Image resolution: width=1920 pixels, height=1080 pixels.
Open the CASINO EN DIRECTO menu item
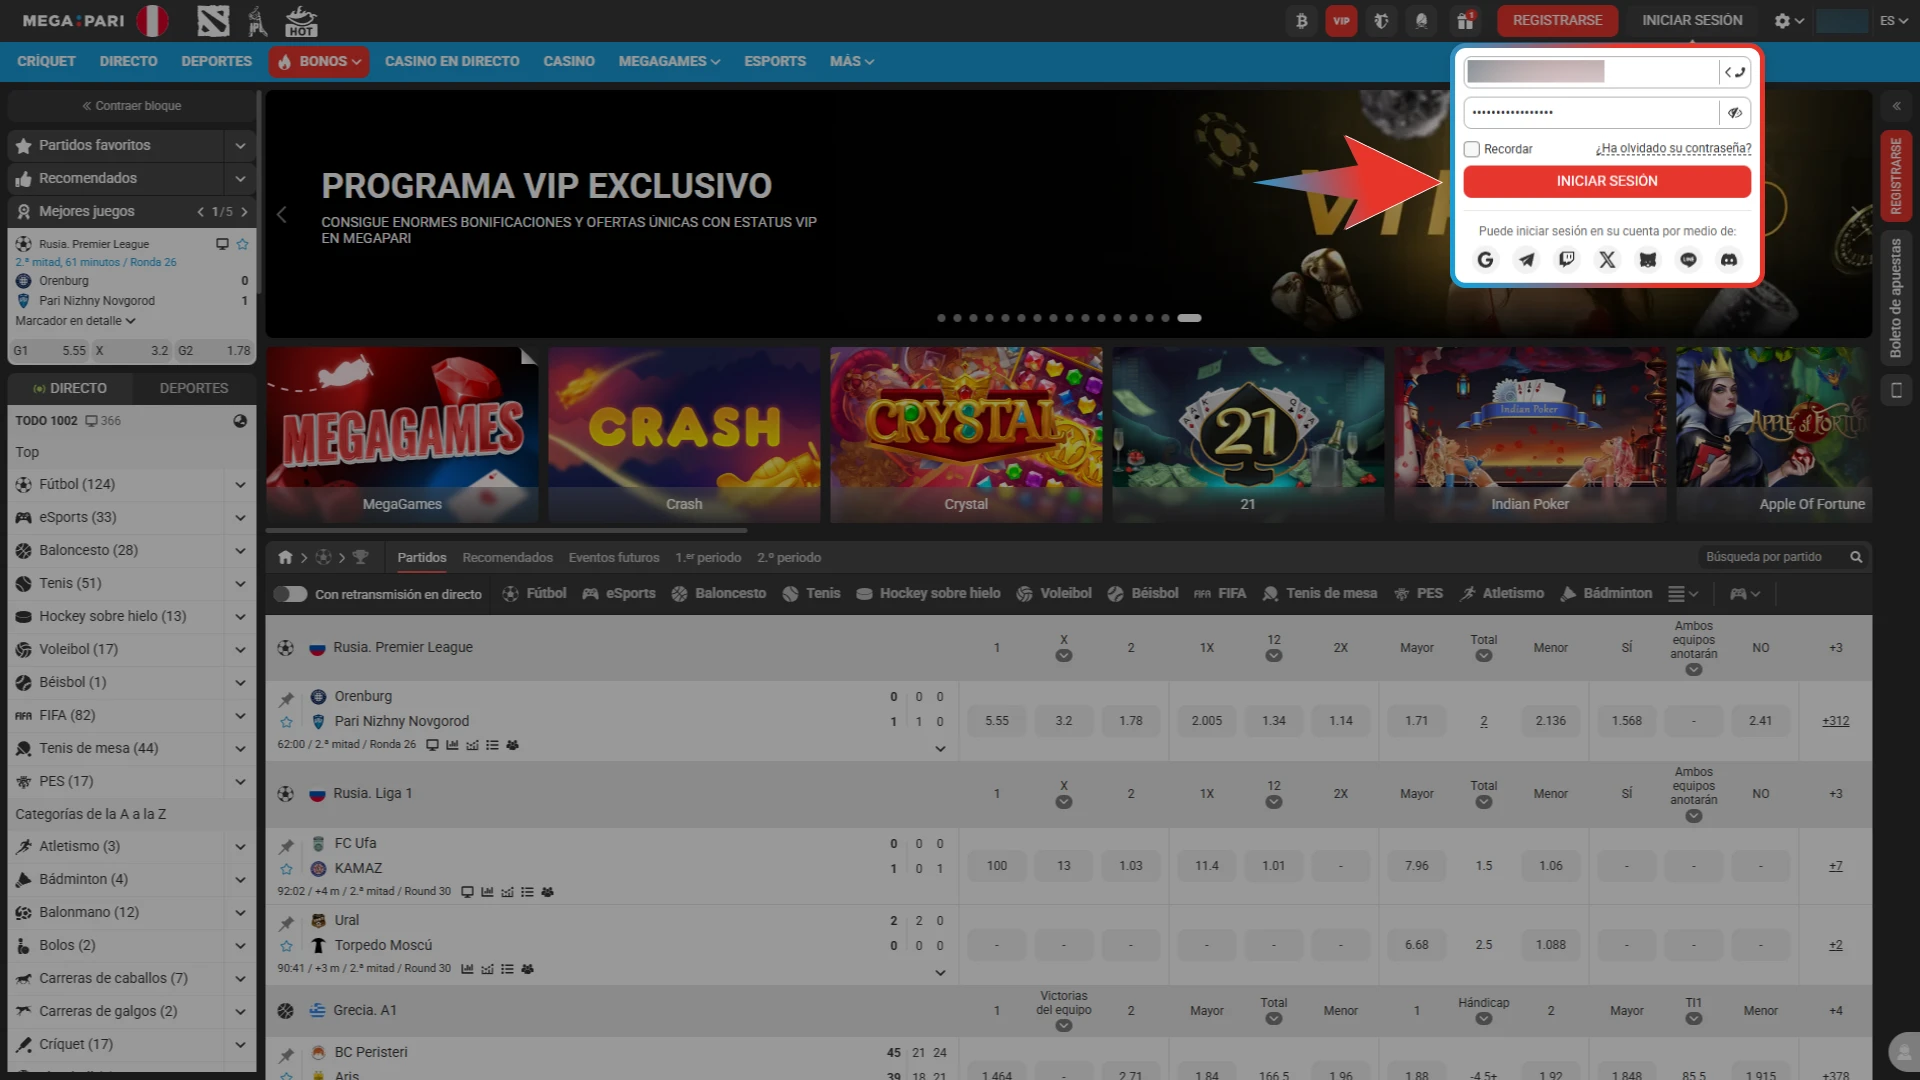[x=452, y=61]
